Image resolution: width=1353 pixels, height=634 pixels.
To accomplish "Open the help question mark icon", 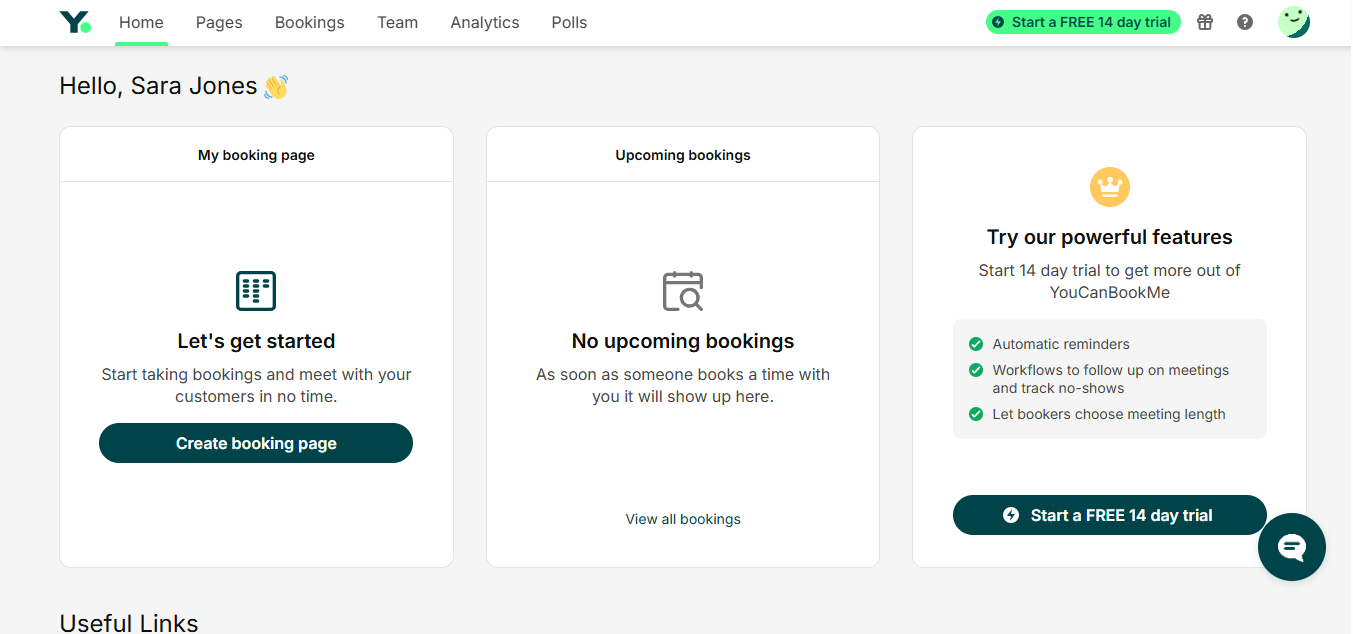I will (1245, 22).
